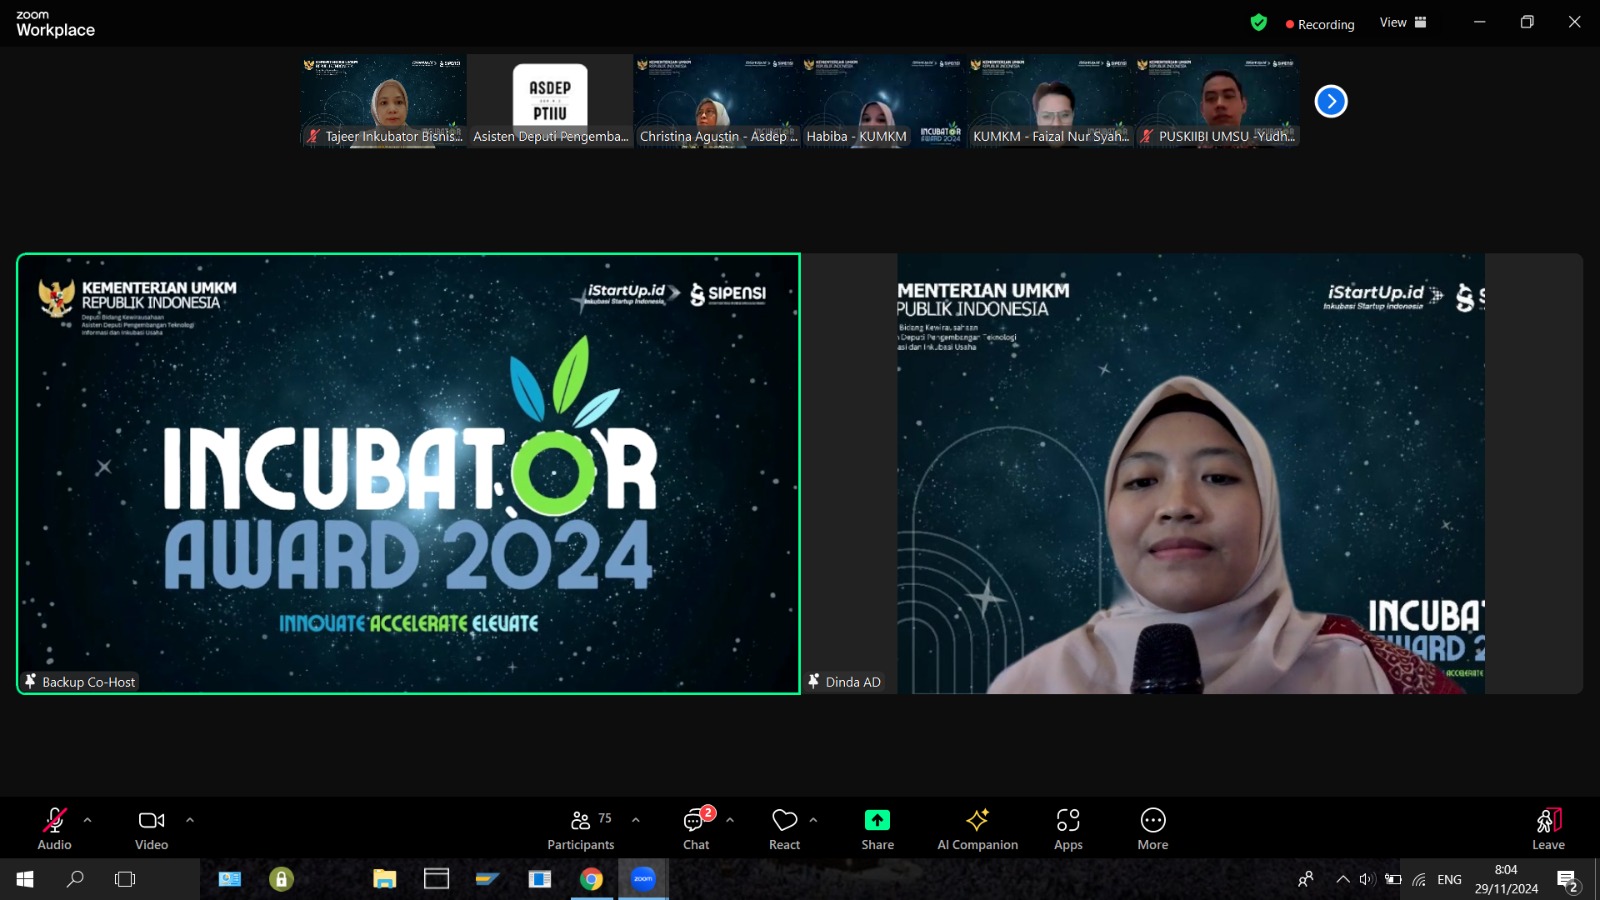Click the Zoom taskbar icon
This screenshot has height=900, width=1600.
click(x=643, y=879)
